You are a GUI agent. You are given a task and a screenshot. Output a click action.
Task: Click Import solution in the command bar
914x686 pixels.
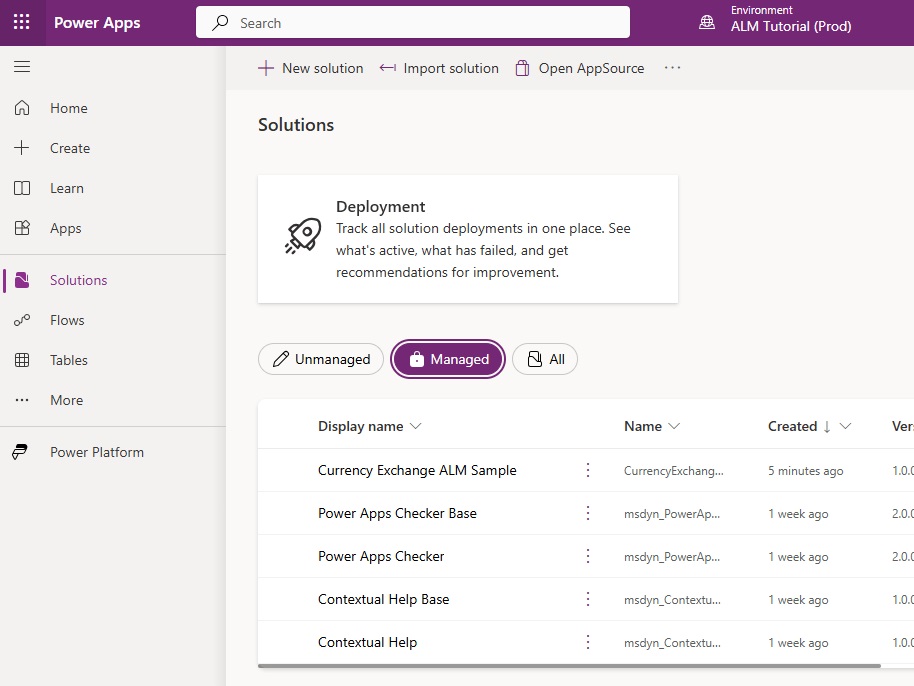[x=439, y=68]
